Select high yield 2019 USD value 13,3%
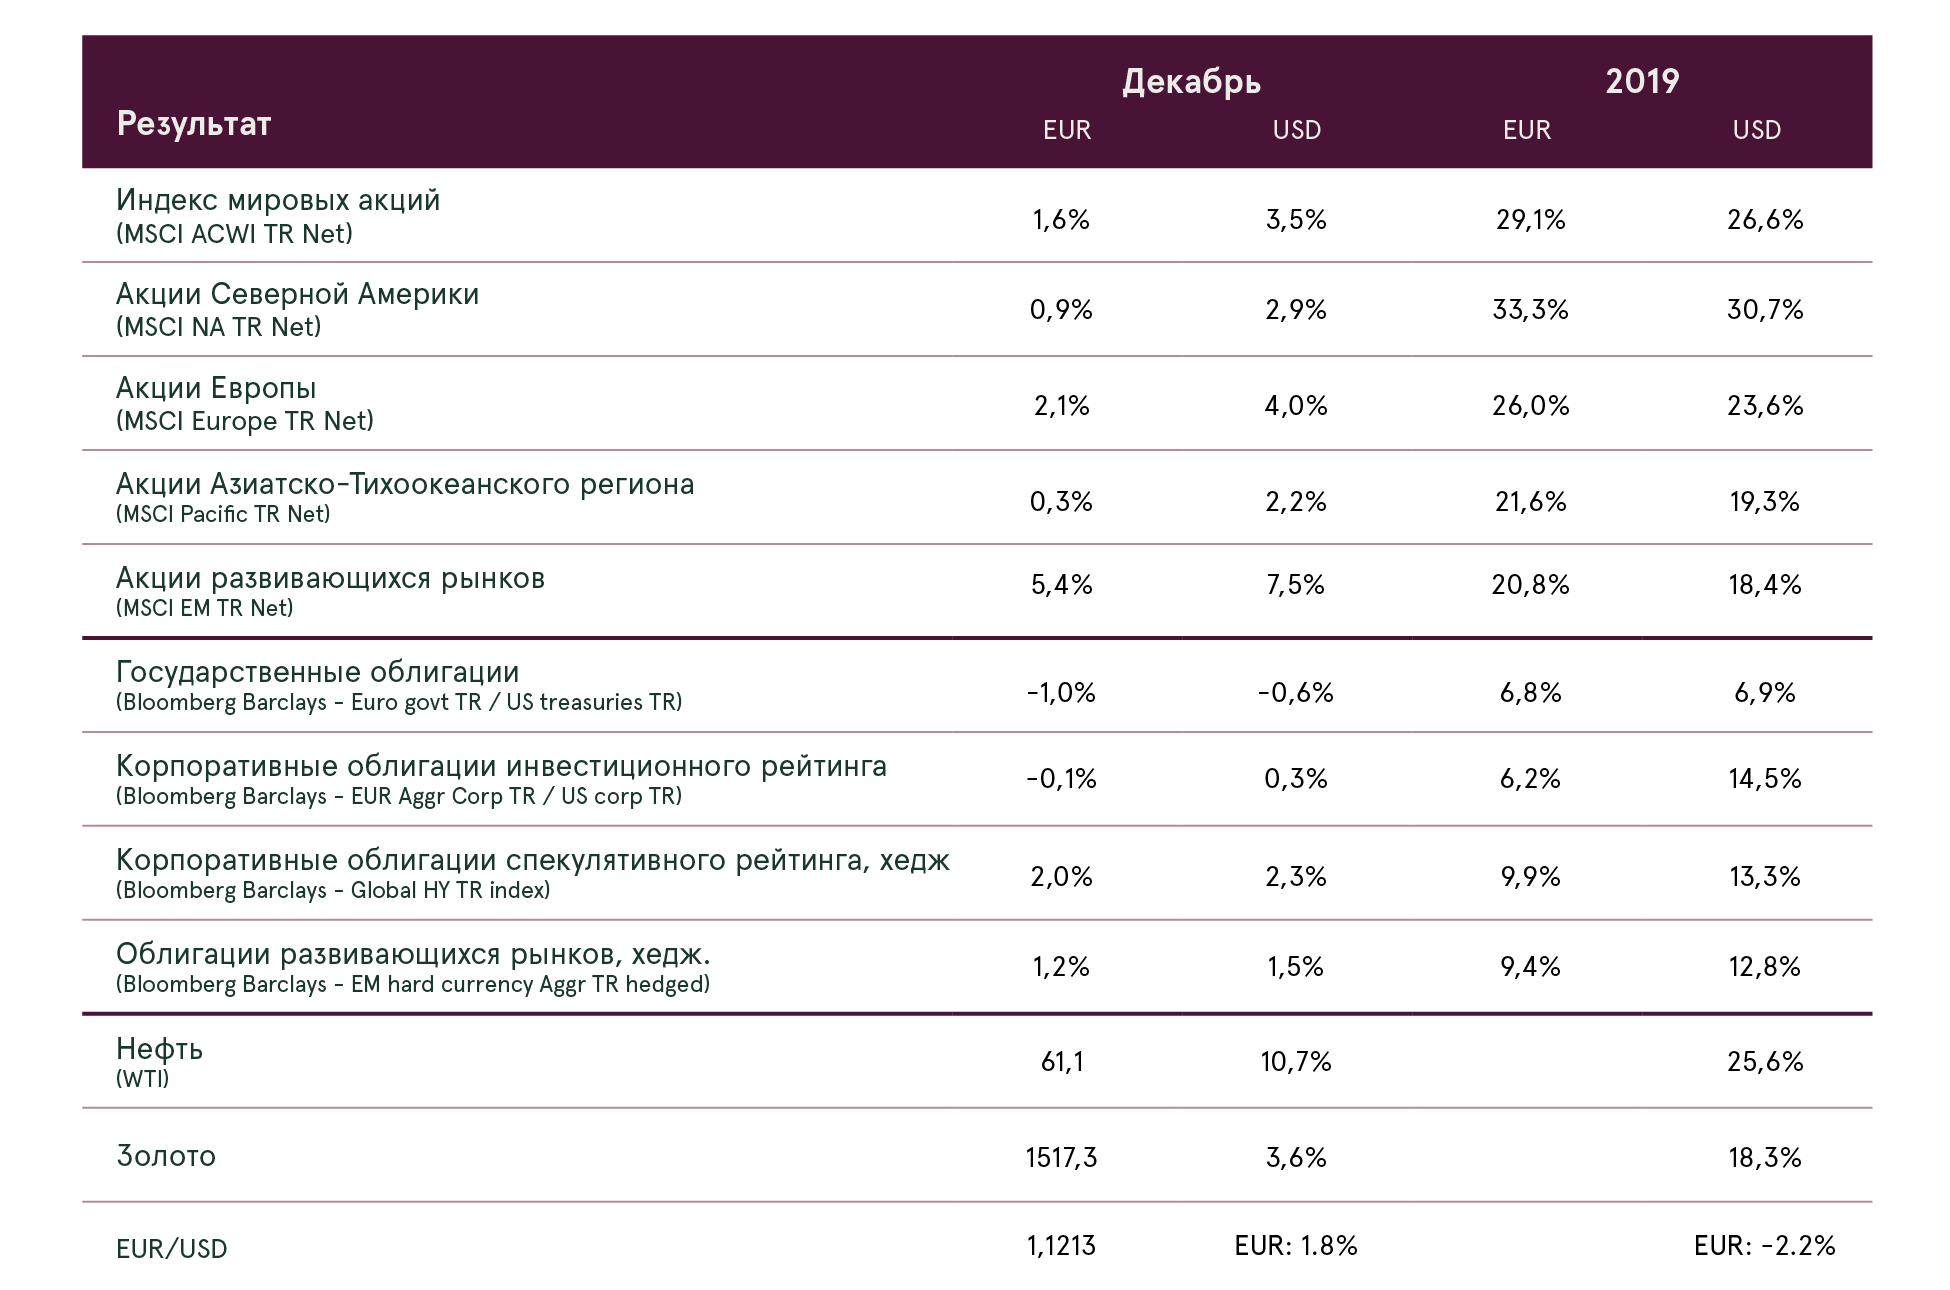The width and height of the screenshot is (1950, 1290). (1765, 877)
